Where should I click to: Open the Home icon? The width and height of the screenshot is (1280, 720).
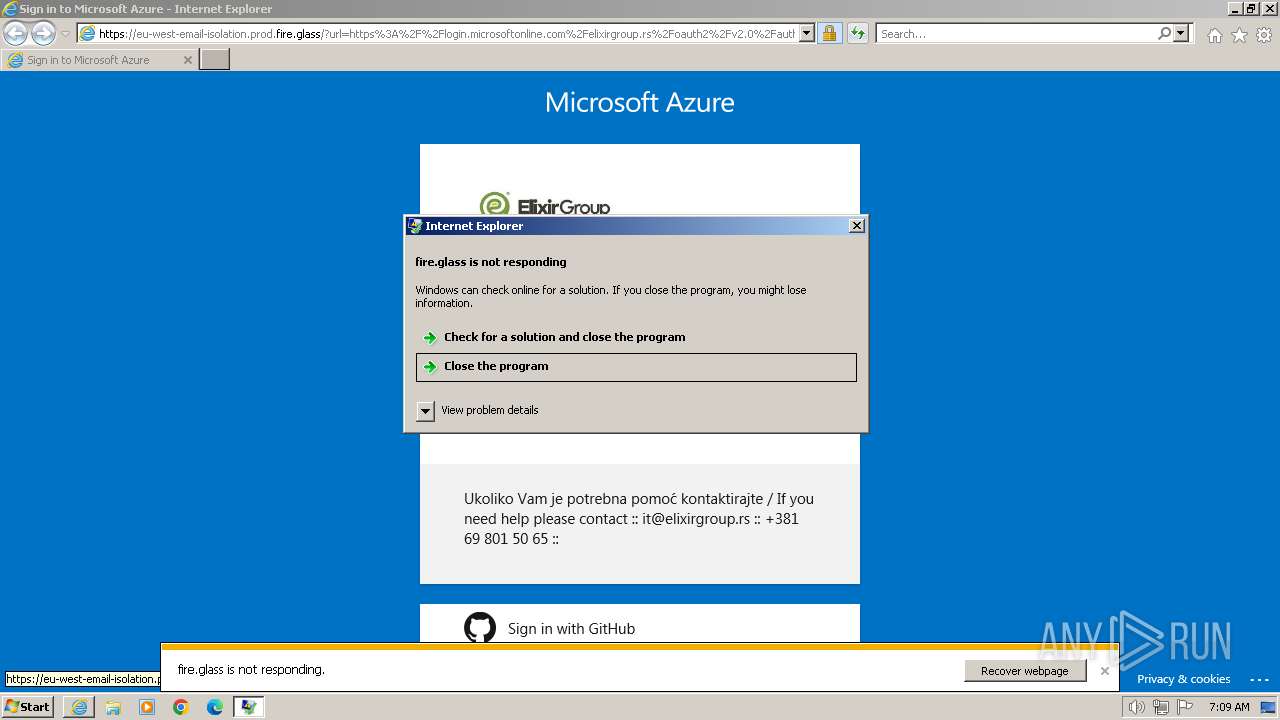[x=1214, y=35]
